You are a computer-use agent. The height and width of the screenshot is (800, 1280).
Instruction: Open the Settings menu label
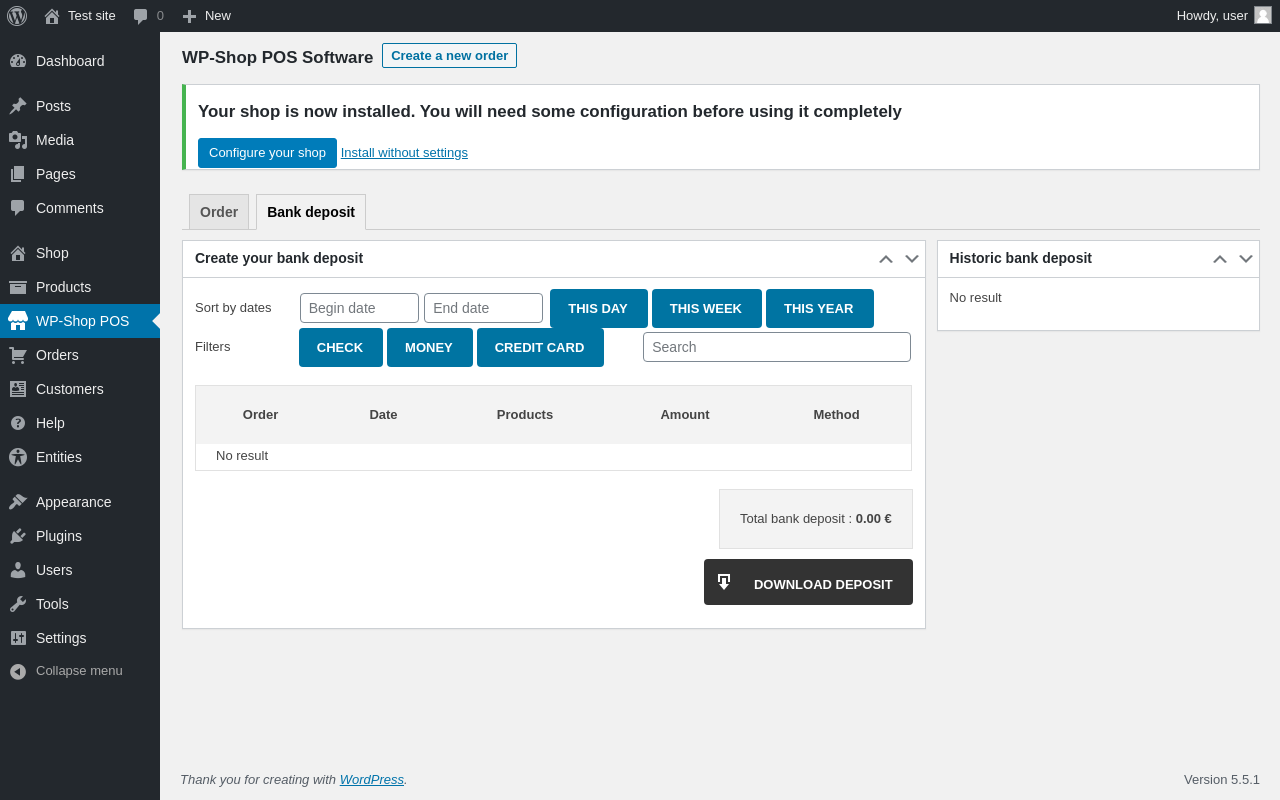click(61, 638)
